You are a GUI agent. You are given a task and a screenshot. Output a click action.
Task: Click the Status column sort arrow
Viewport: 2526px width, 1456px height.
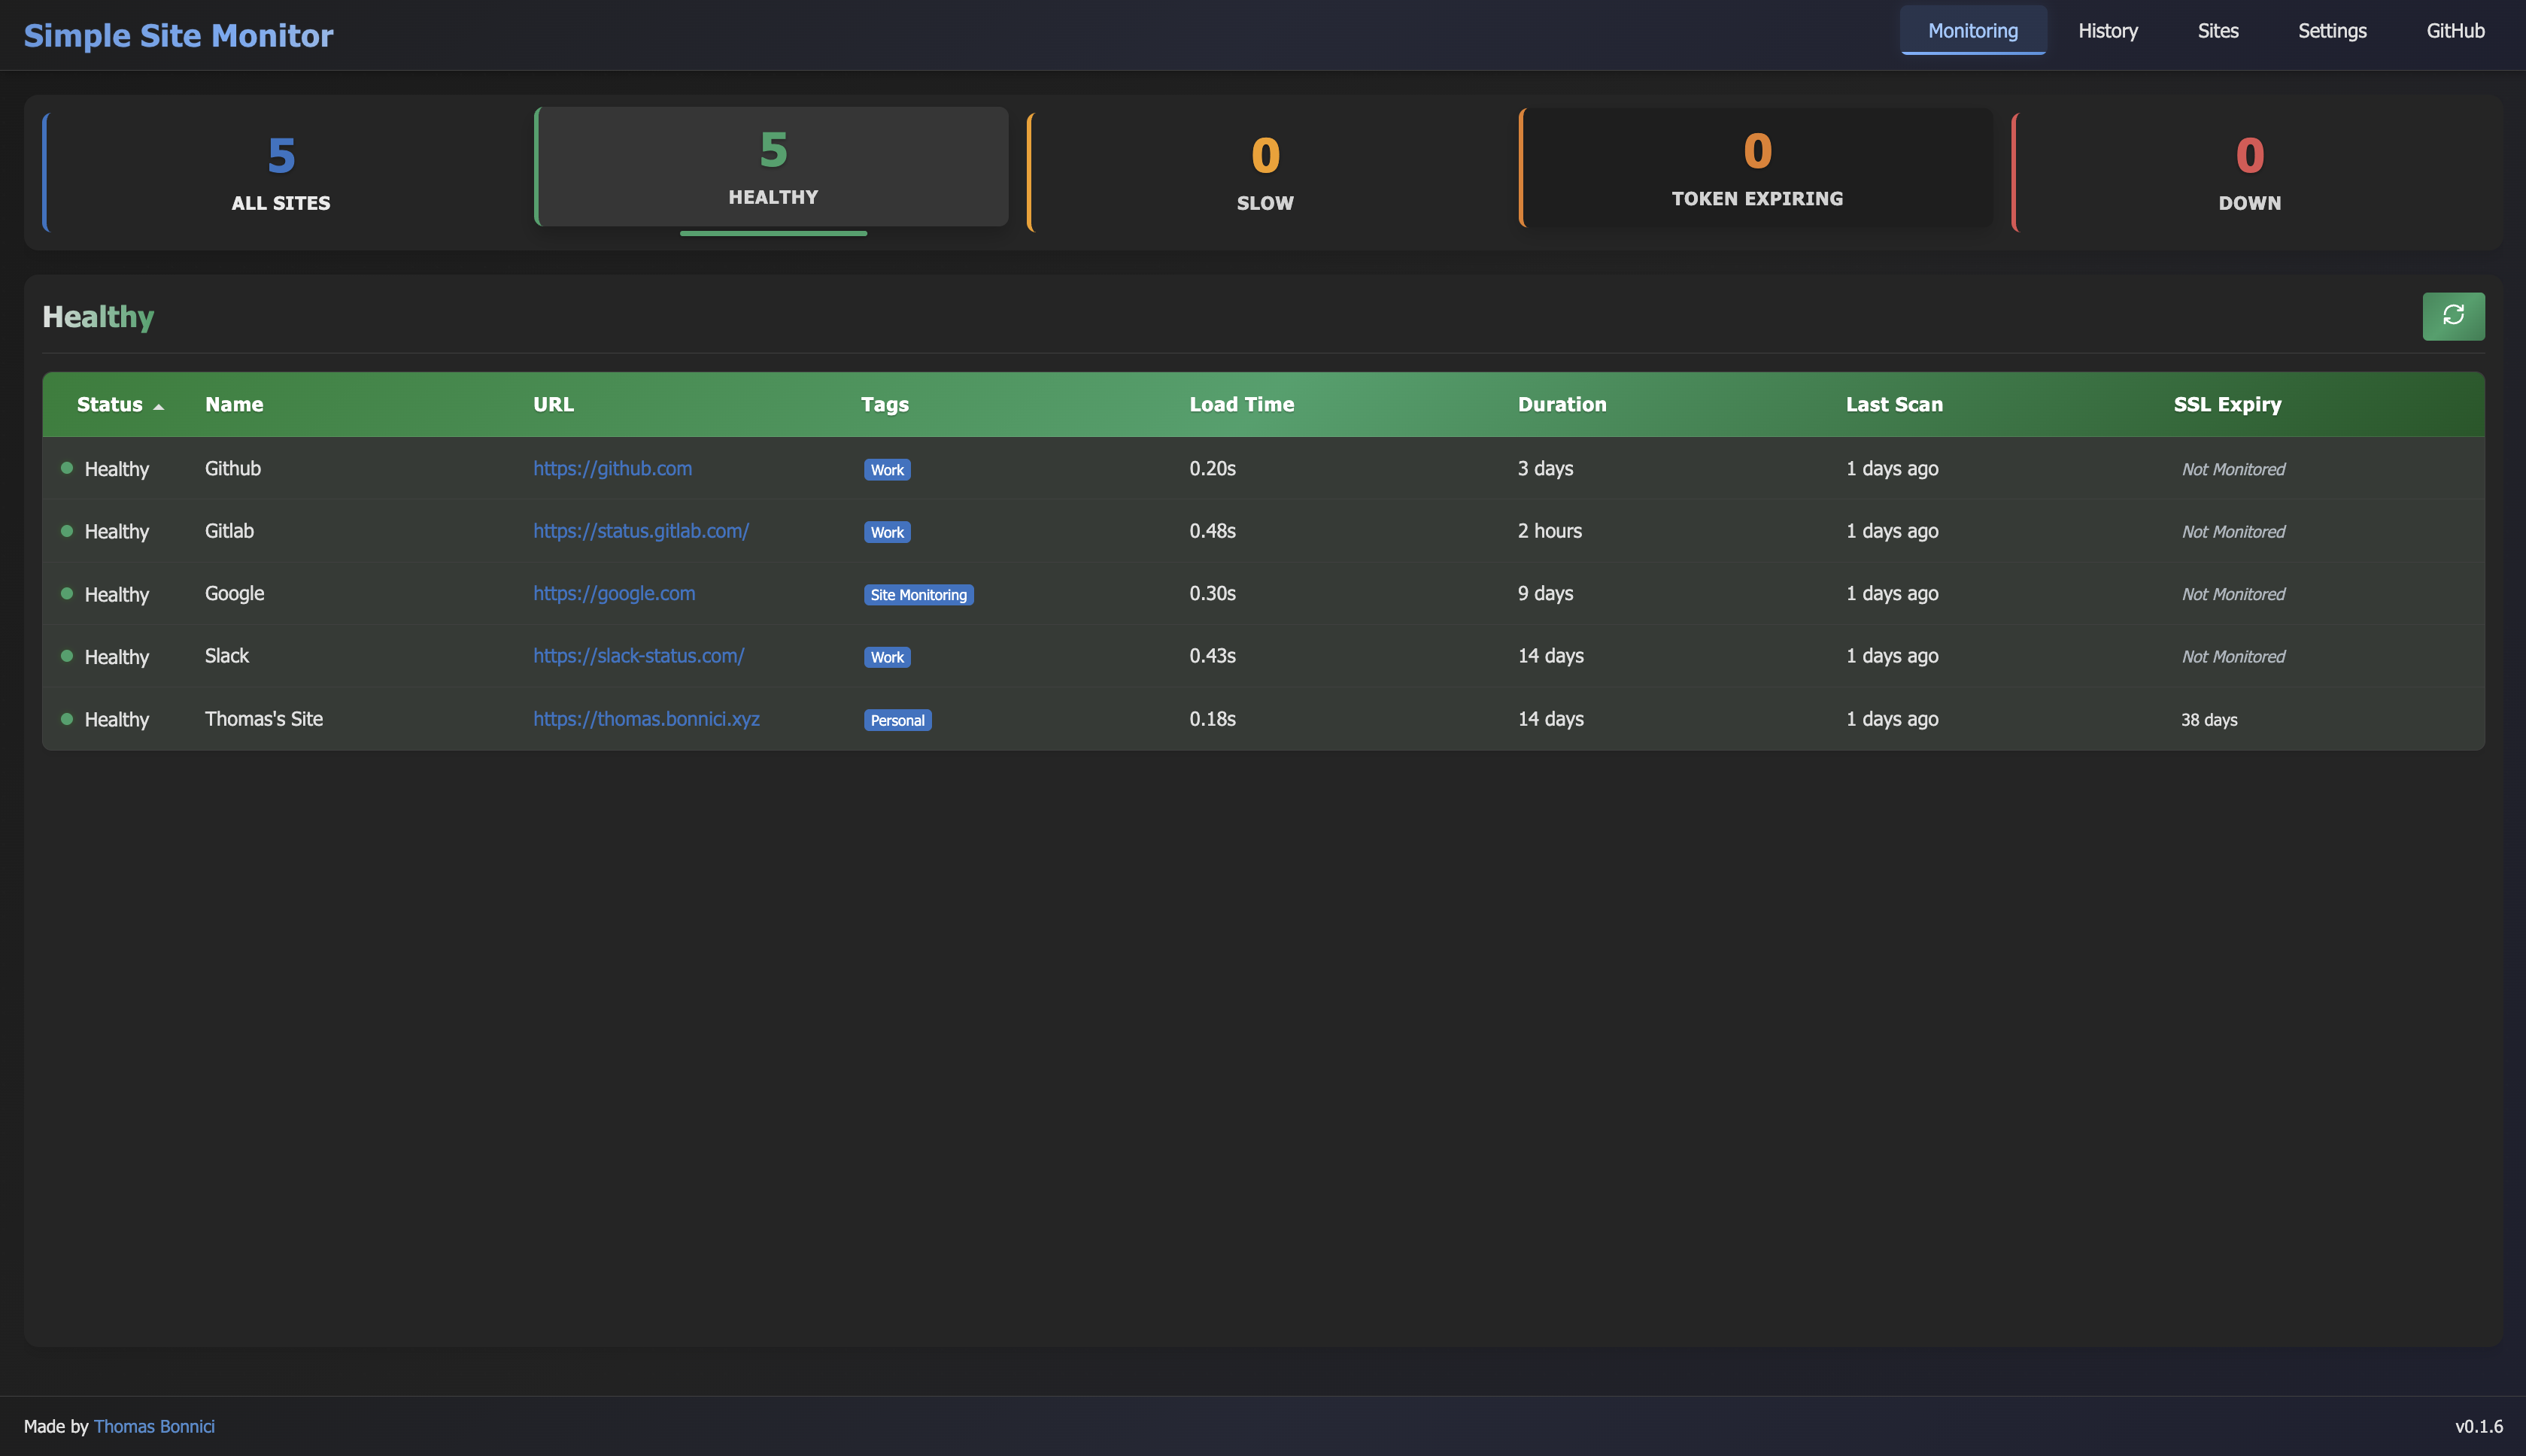[x=158, y=406]
